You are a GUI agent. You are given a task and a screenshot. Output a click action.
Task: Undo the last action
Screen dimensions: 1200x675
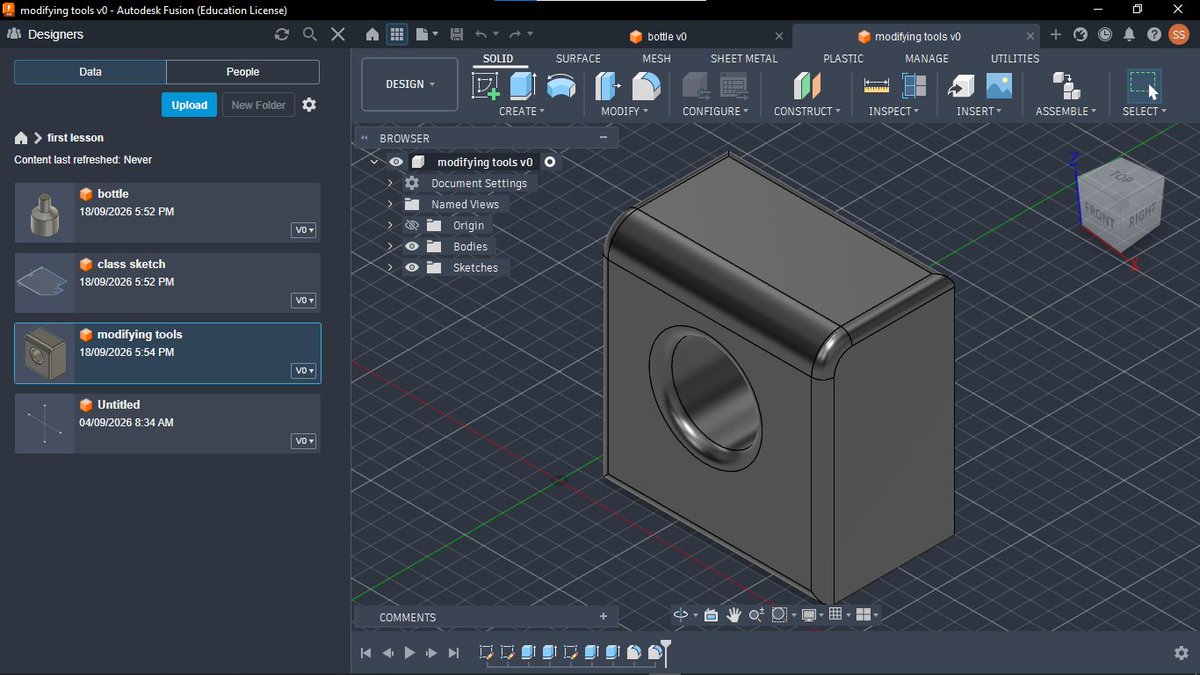pyautogui.click(x=481, y=34)
